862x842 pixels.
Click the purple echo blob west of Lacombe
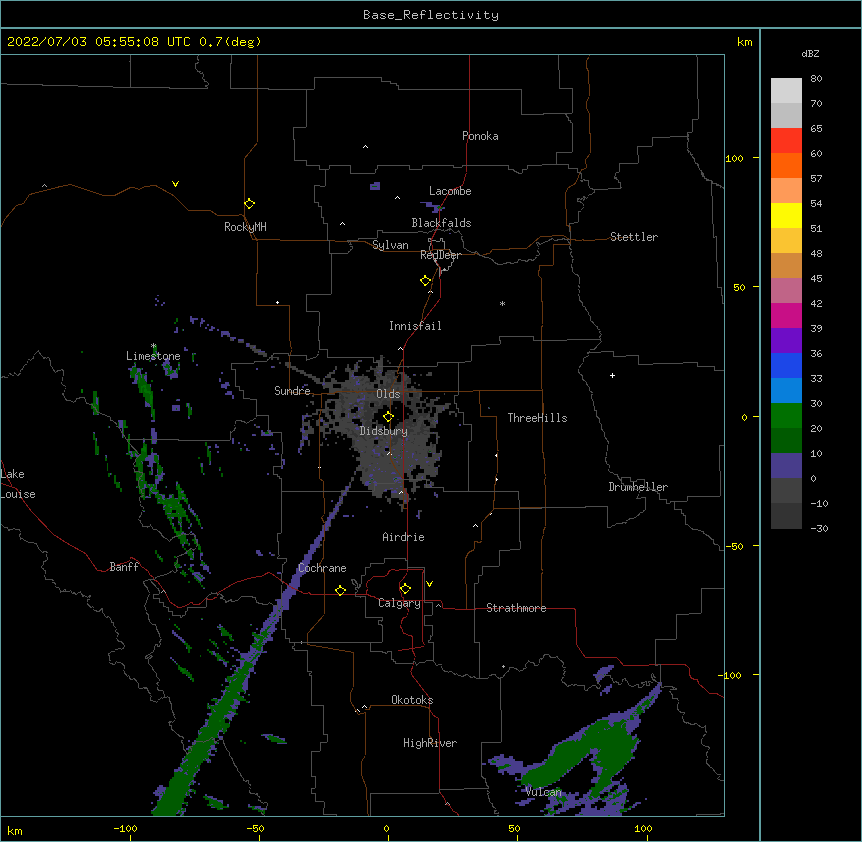[x=375, y=186]
